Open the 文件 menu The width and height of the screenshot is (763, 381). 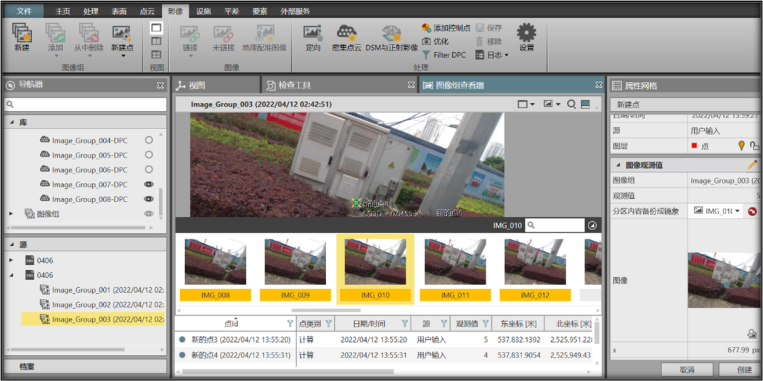point(24,11)
